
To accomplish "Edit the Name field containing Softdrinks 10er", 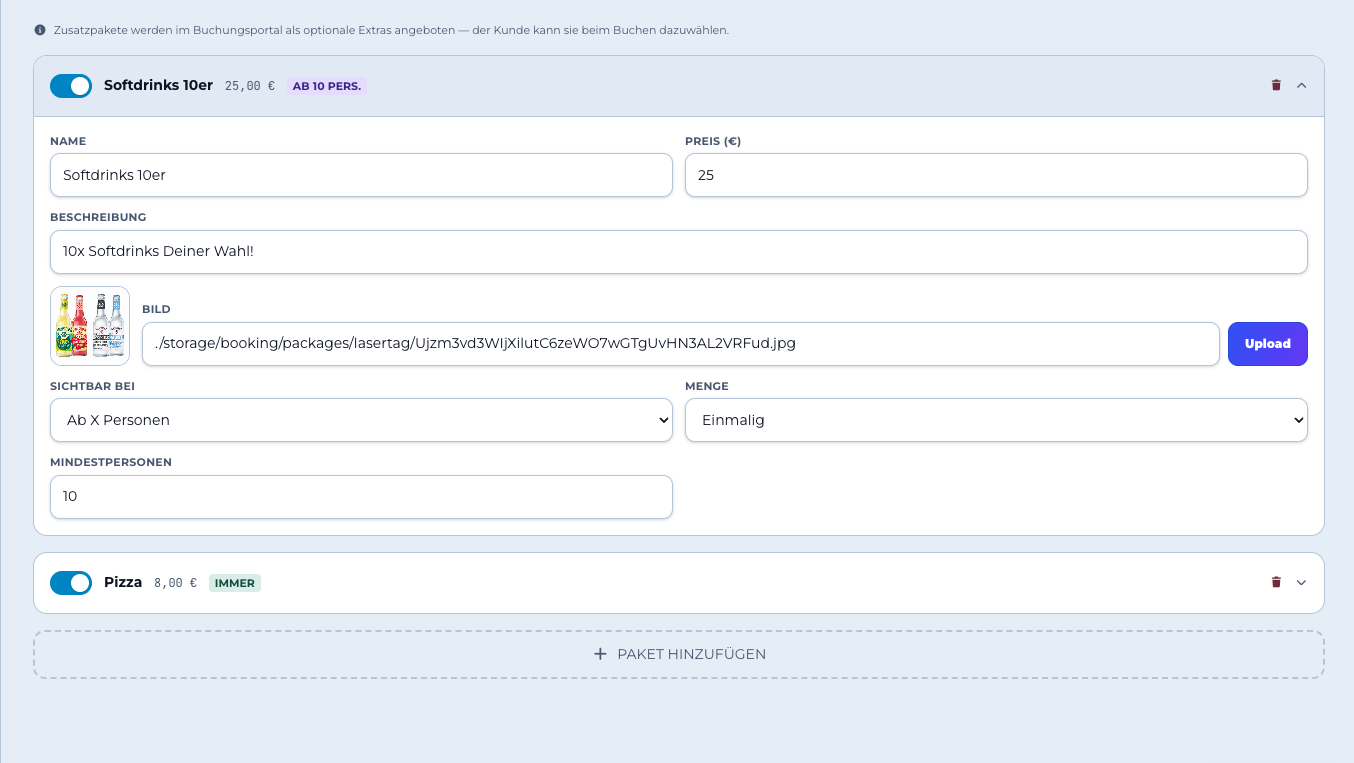I will pos(361,175).
